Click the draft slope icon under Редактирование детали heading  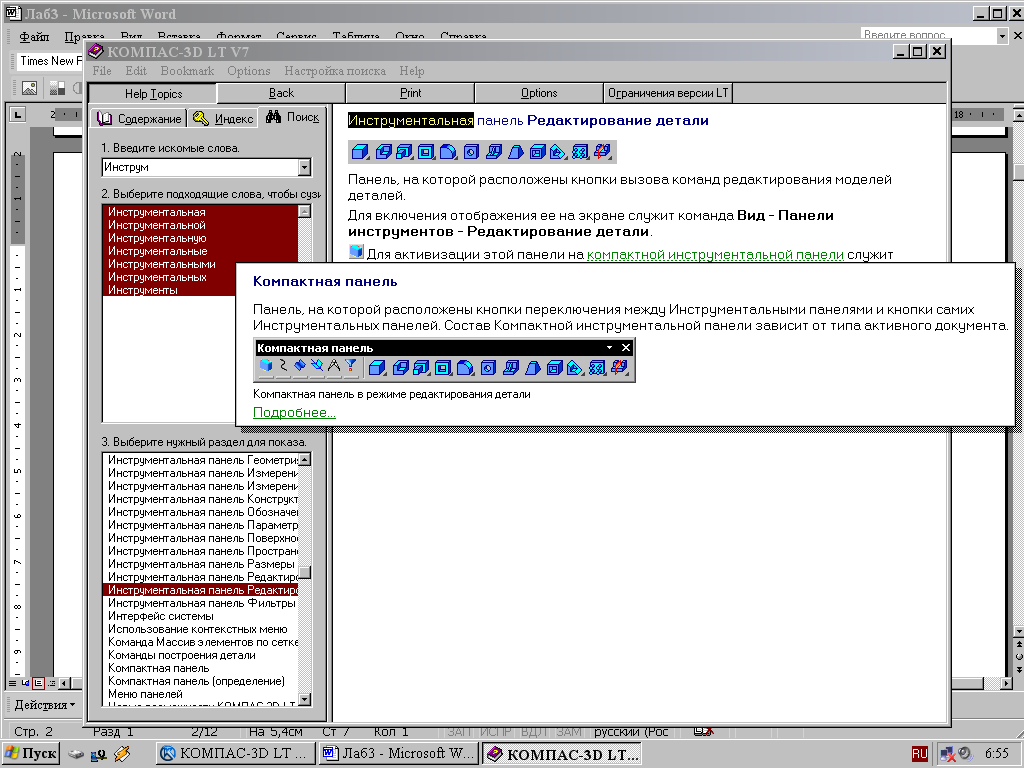click(x=516, y=152)
